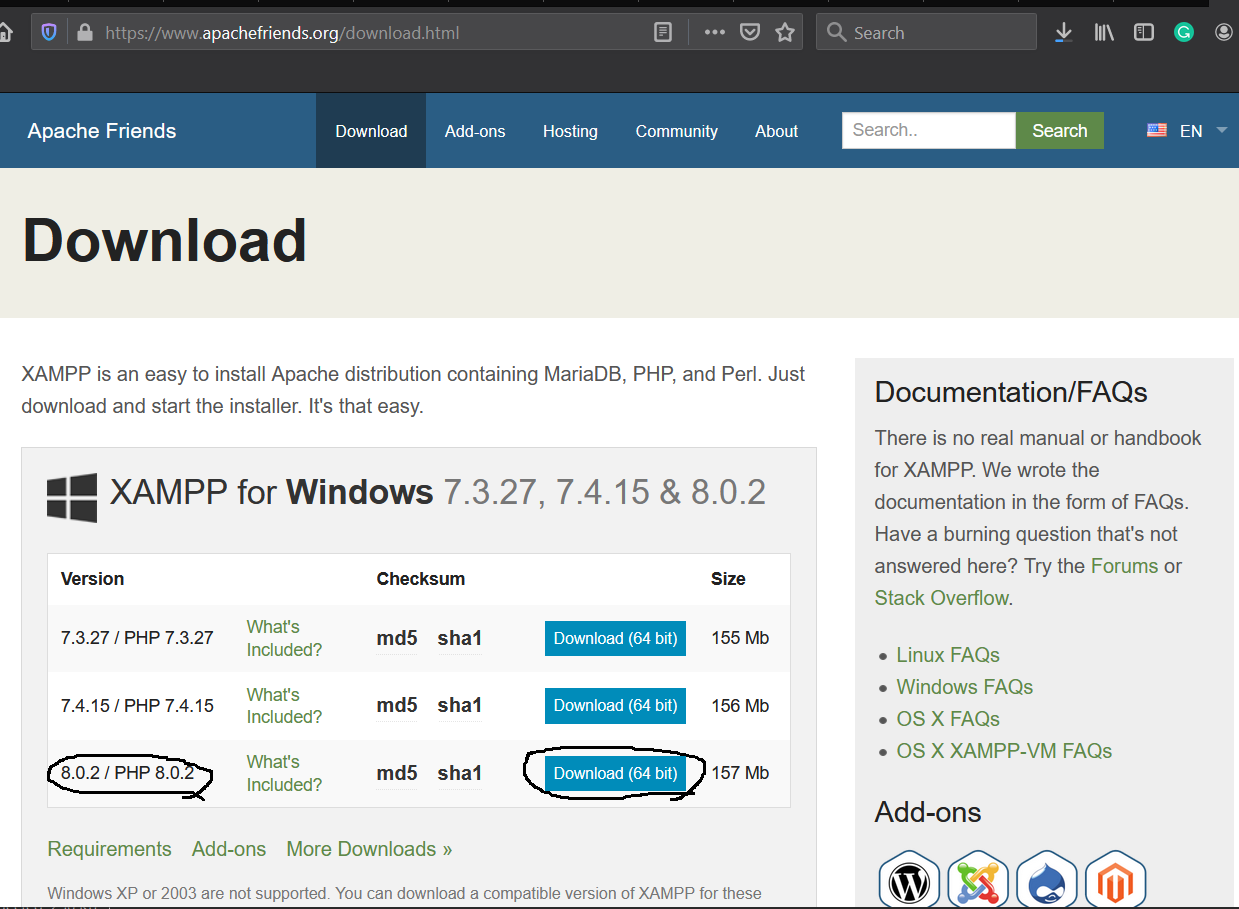The width and height of the screenshot is (1239, 909).
Task: Open the Community nav menu item
Action: click(x=677, y=131)
